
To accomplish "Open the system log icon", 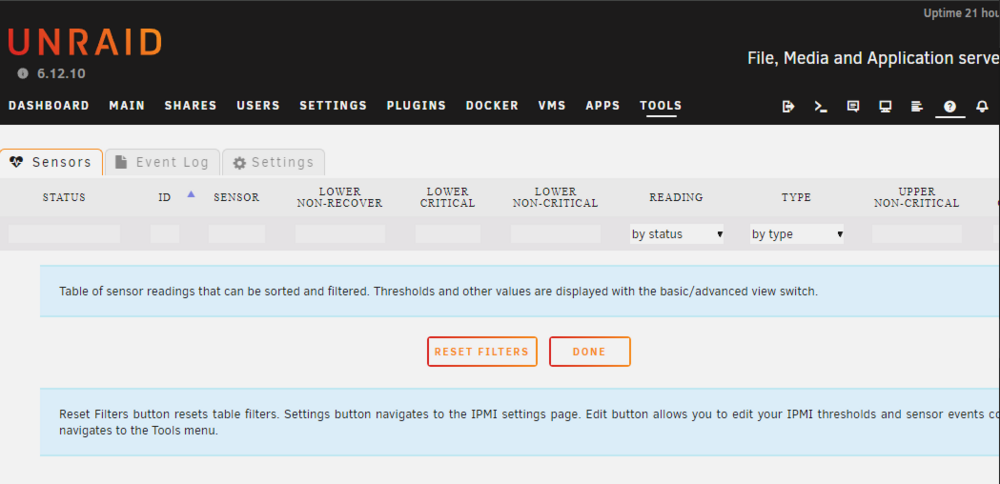I will pos(917,106).
